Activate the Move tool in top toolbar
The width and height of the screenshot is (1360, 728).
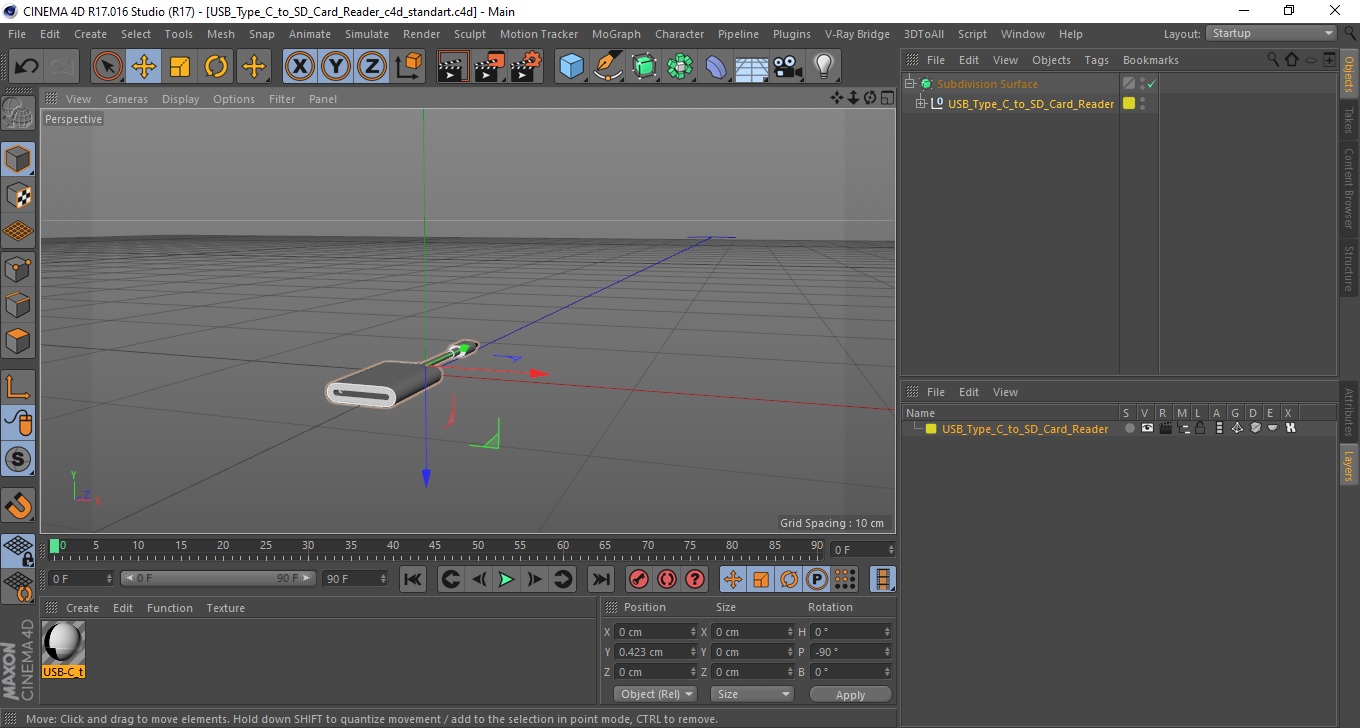click(144, 67)
